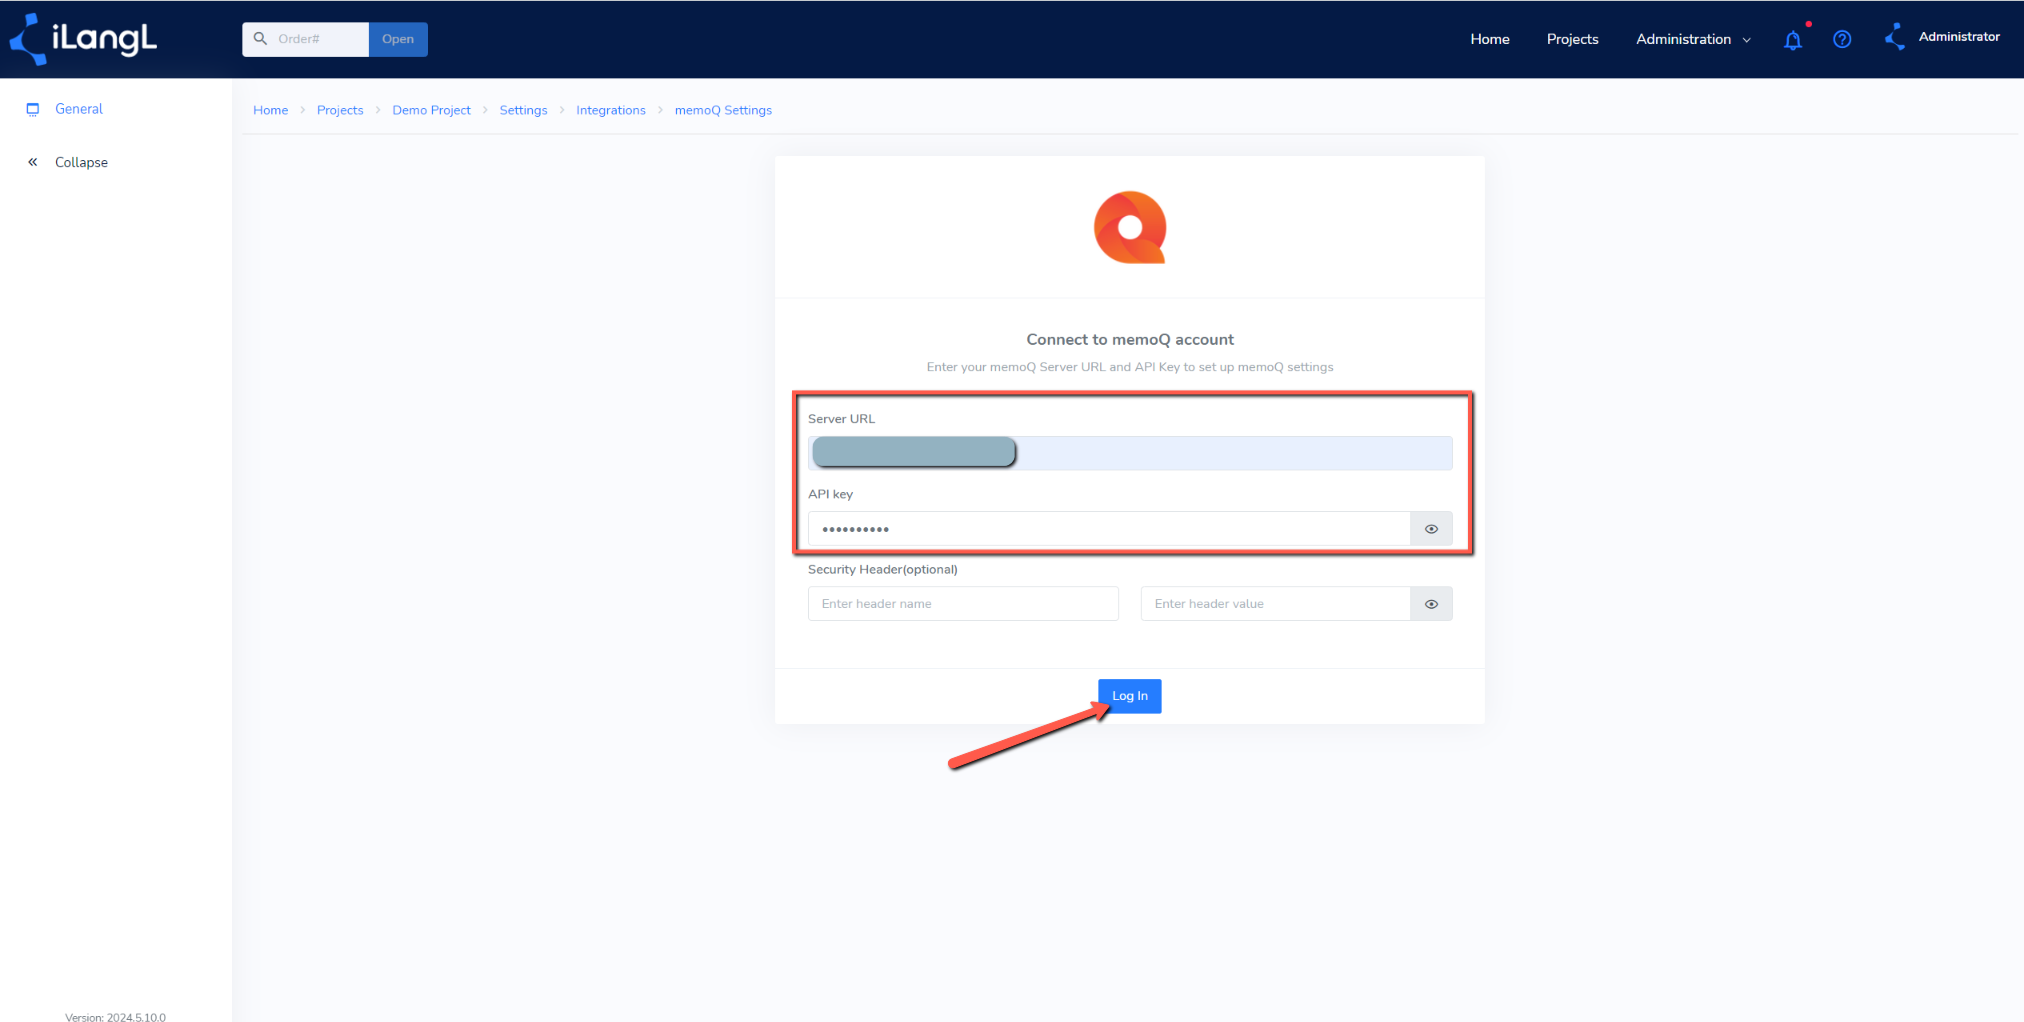
Task: Click the iLangL logo
Action: (83, 39)
